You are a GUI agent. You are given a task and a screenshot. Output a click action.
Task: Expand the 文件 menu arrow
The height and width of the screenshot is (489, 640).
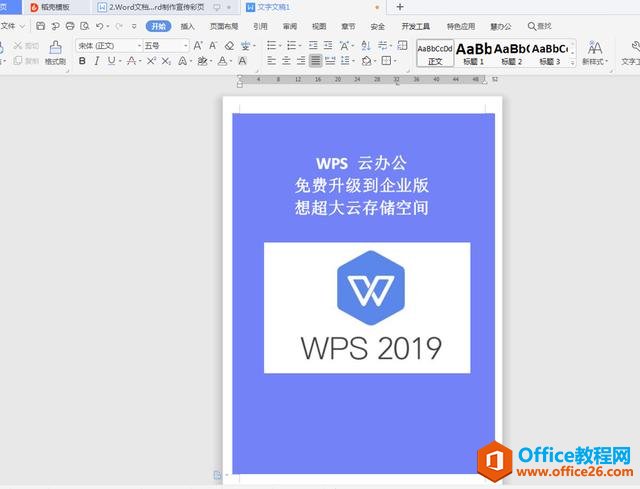[x=22, y=26]
